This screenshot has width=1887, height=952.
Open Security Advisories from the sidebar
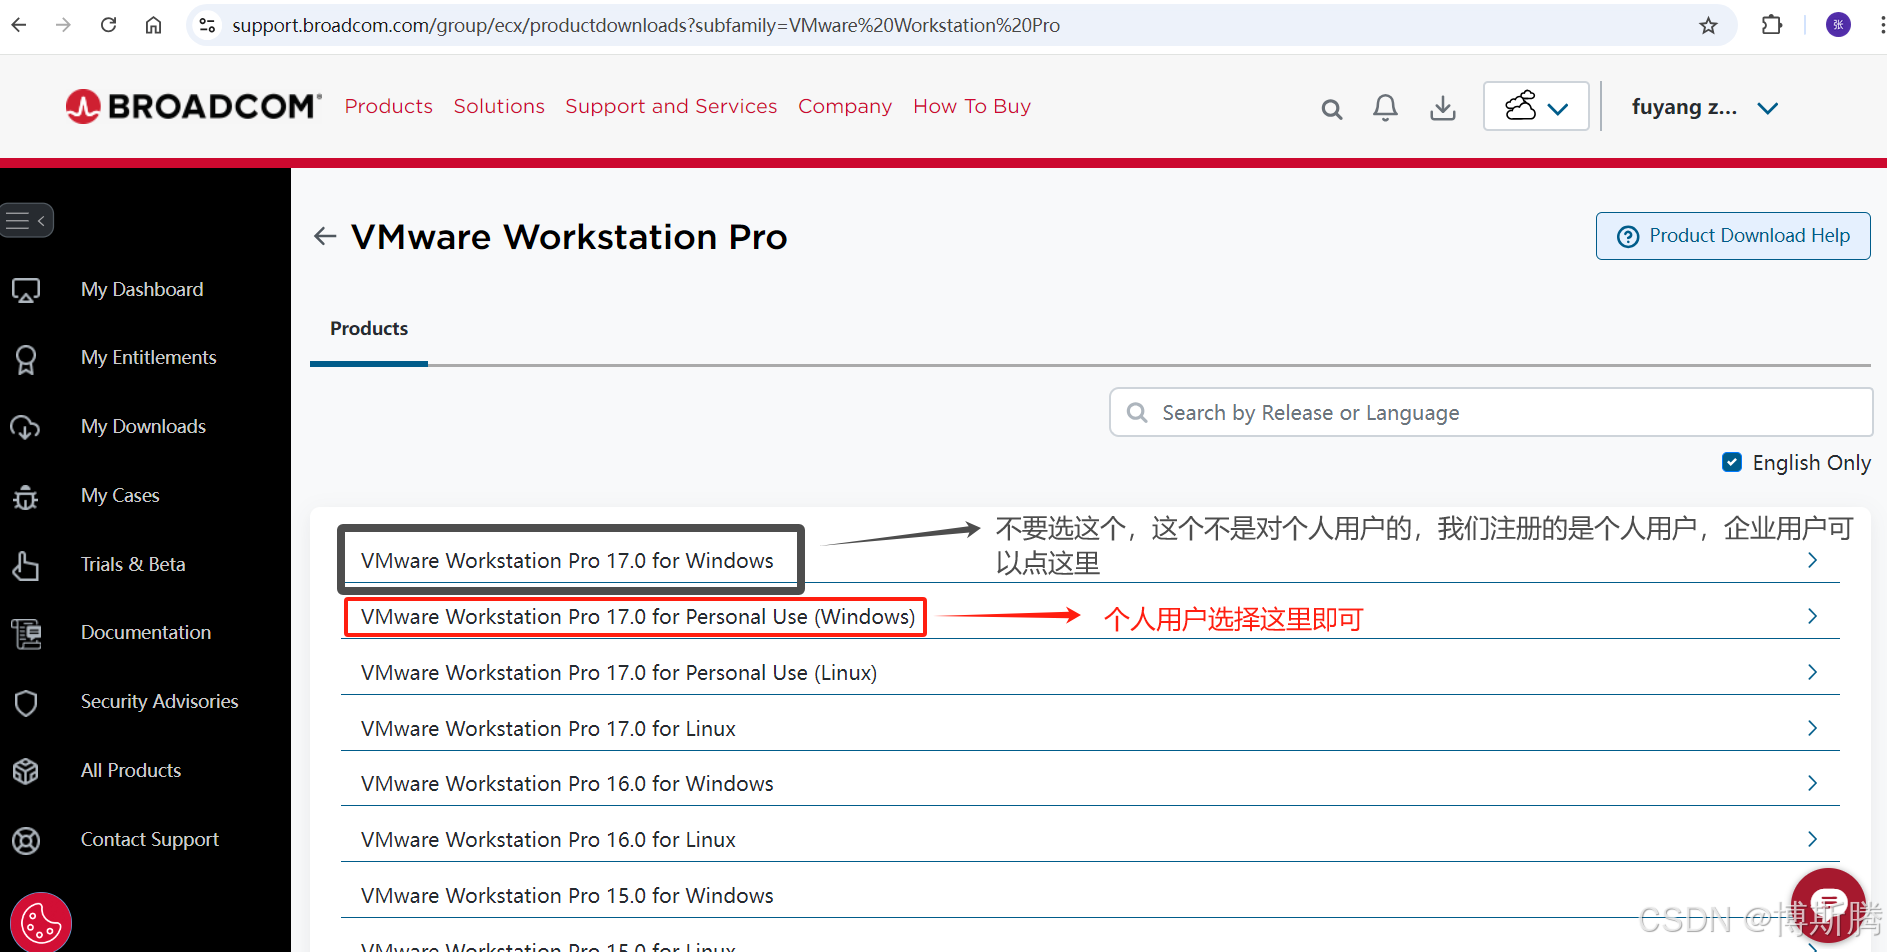pos(159,701)
